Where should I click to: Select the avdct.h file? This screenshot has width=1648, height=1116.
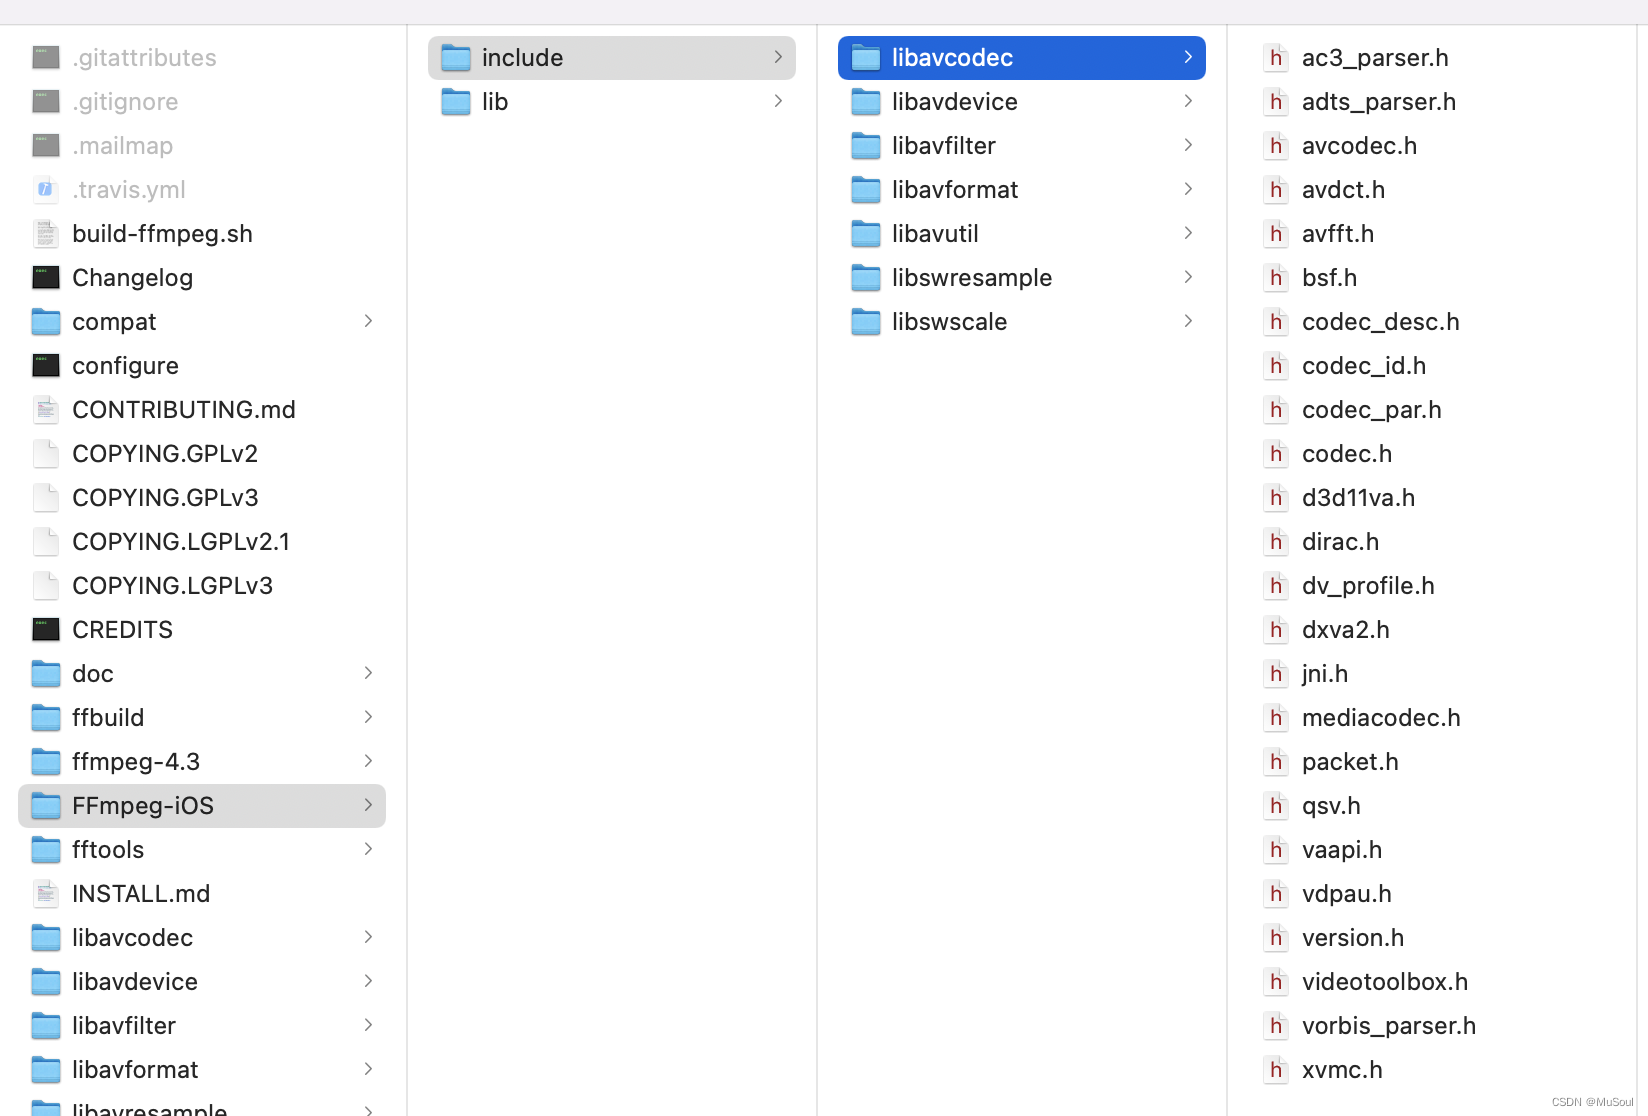(1432, 190)
